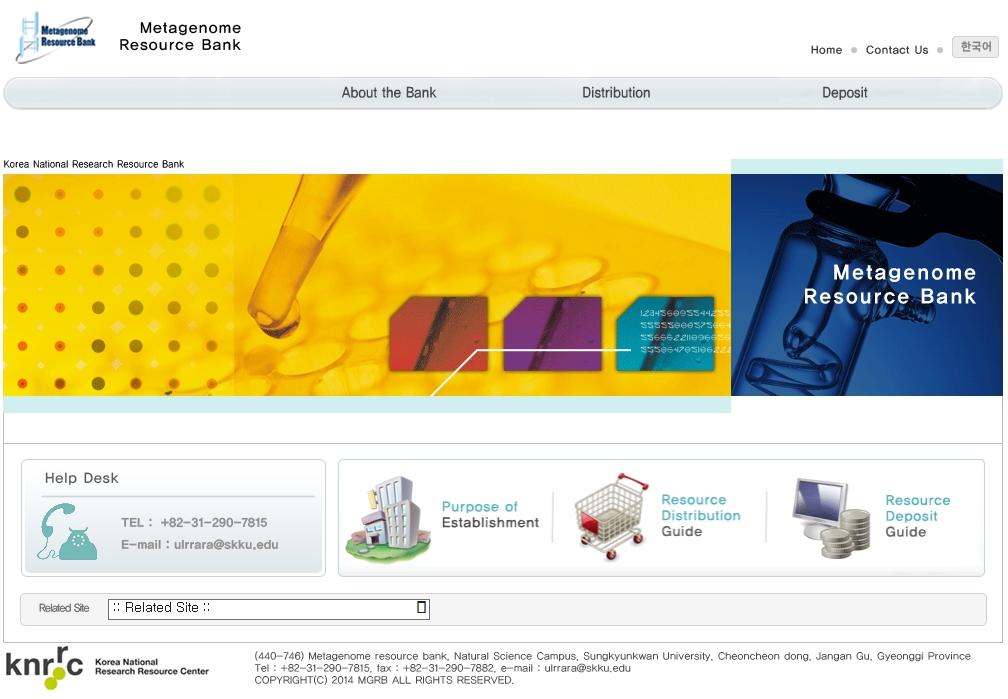Go to the Home link
The height and width of the screenshot is (699, 1008).
pyautogui.click(x=826, y=50)
